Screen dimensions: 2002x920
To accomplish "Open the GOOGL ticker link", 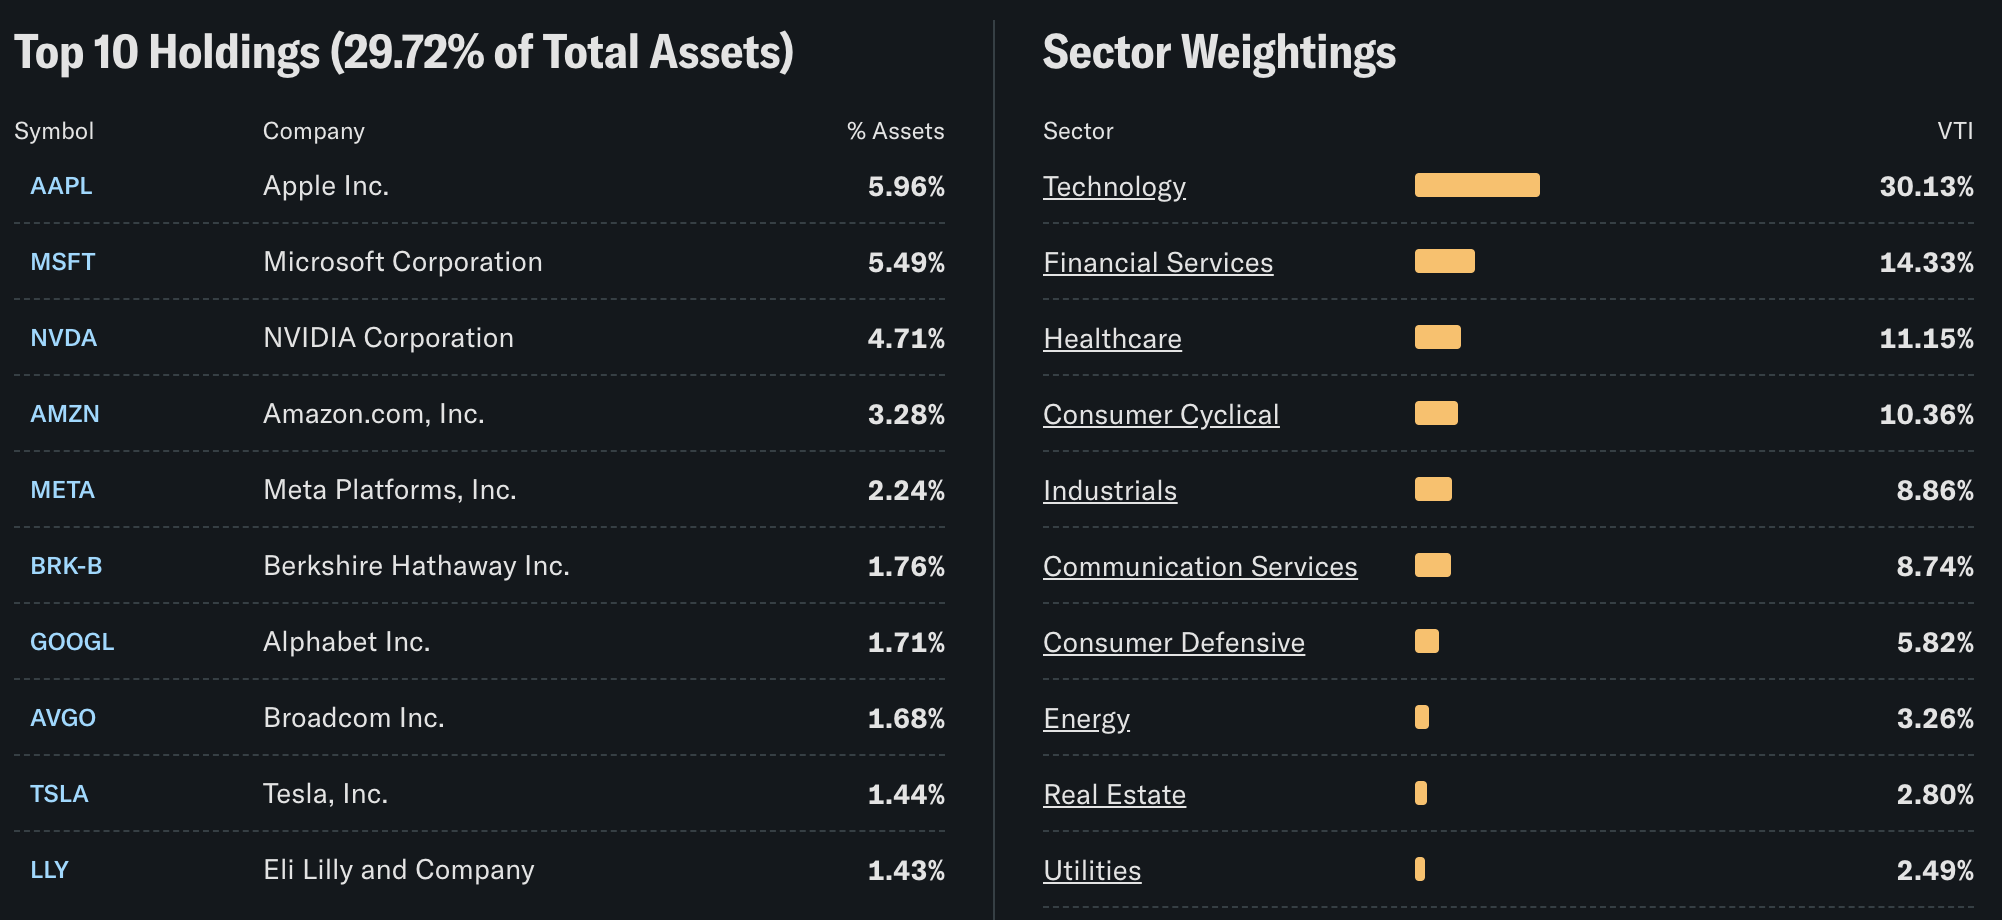I will [72, 642].
